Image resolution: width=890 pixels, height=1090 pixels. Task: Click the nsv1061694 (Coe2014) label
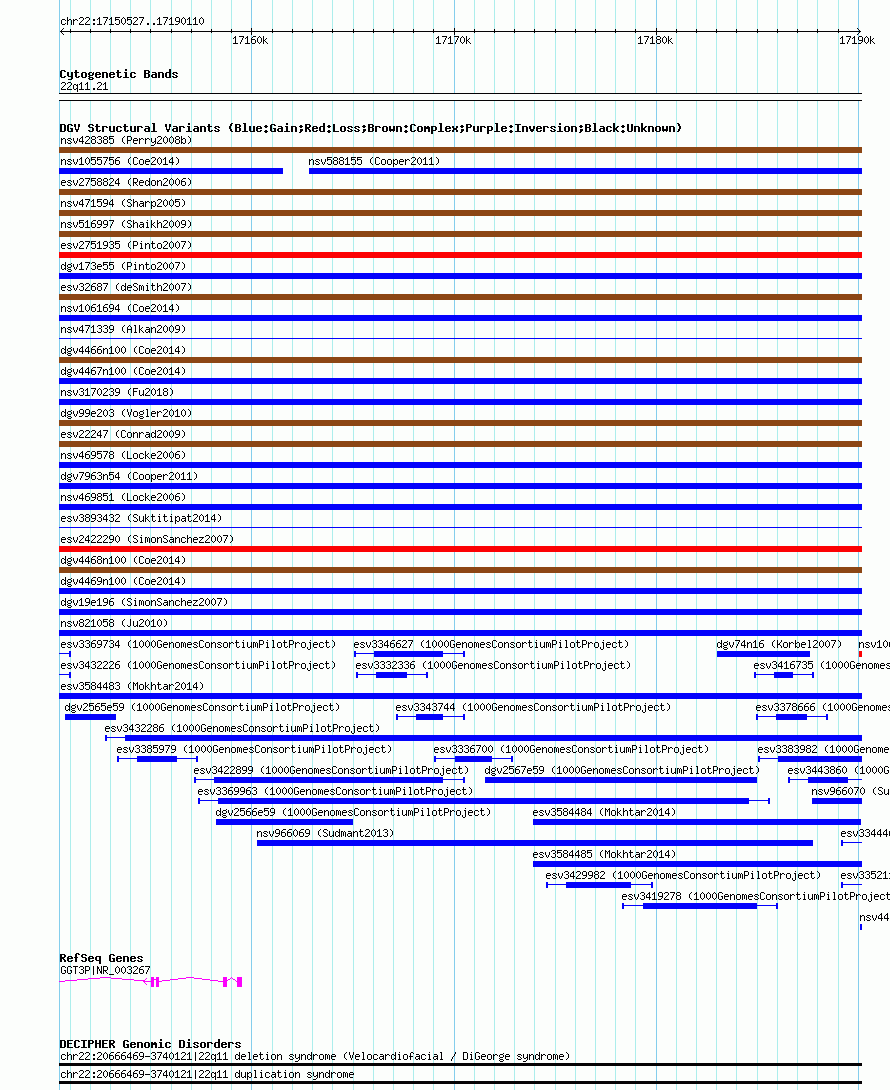pyautogui.click(x=120, y=308)
